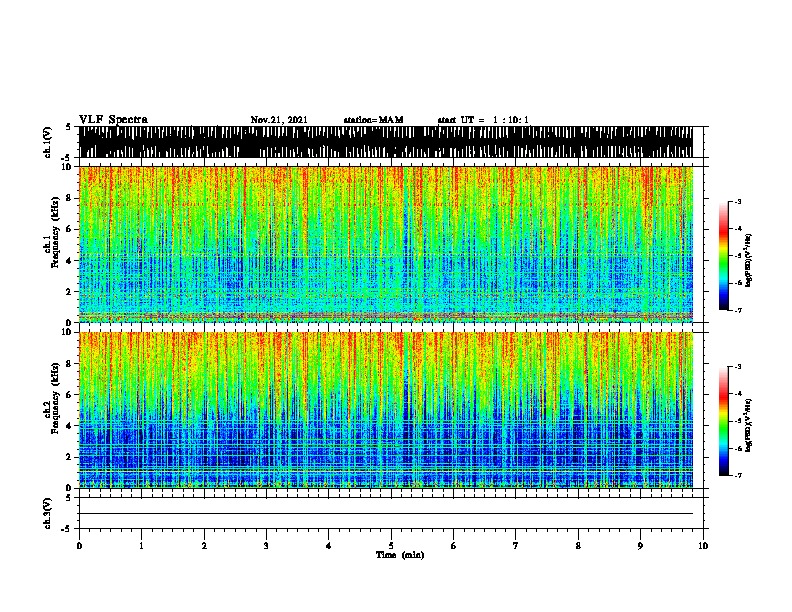This screenshot has height=612, width=792.
Task: Click time axis tick label "5"
Action: coord(391,546)
